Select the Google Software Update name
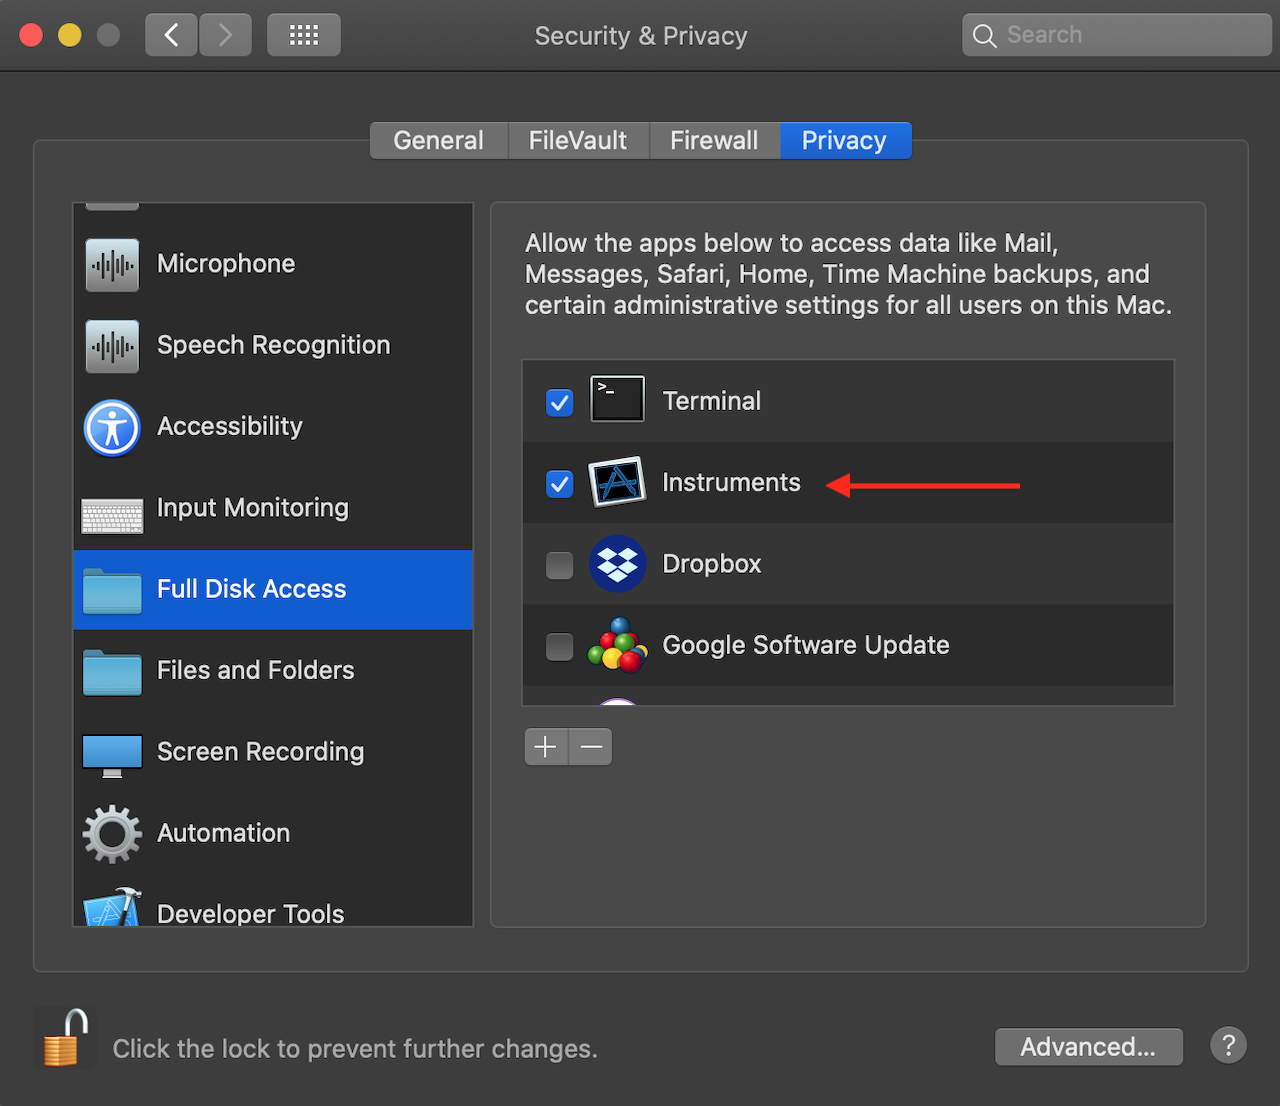1280x1106 pixels. tap(806, 645)
